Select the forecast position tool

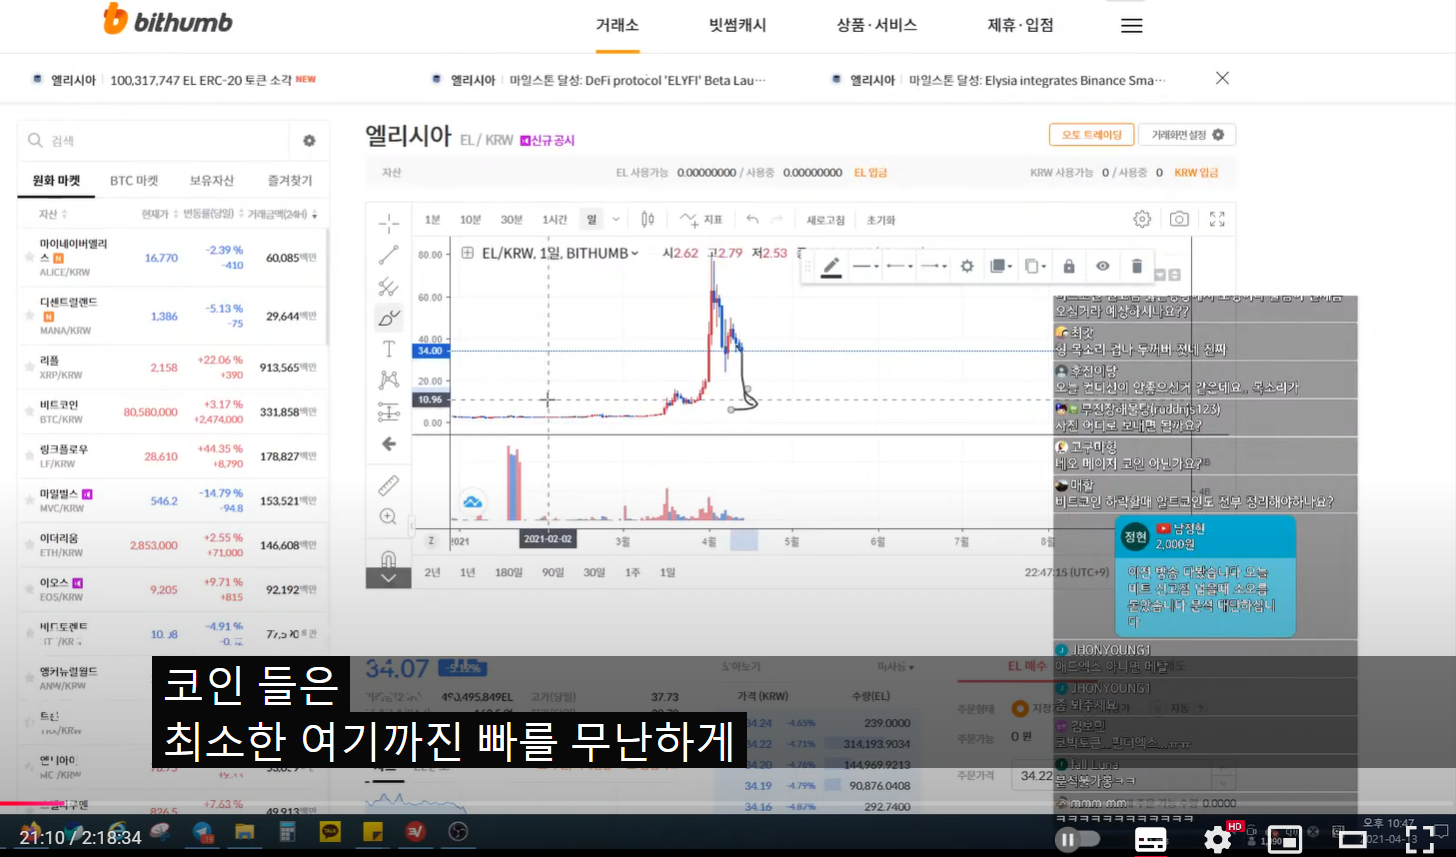tap(389, 412)
